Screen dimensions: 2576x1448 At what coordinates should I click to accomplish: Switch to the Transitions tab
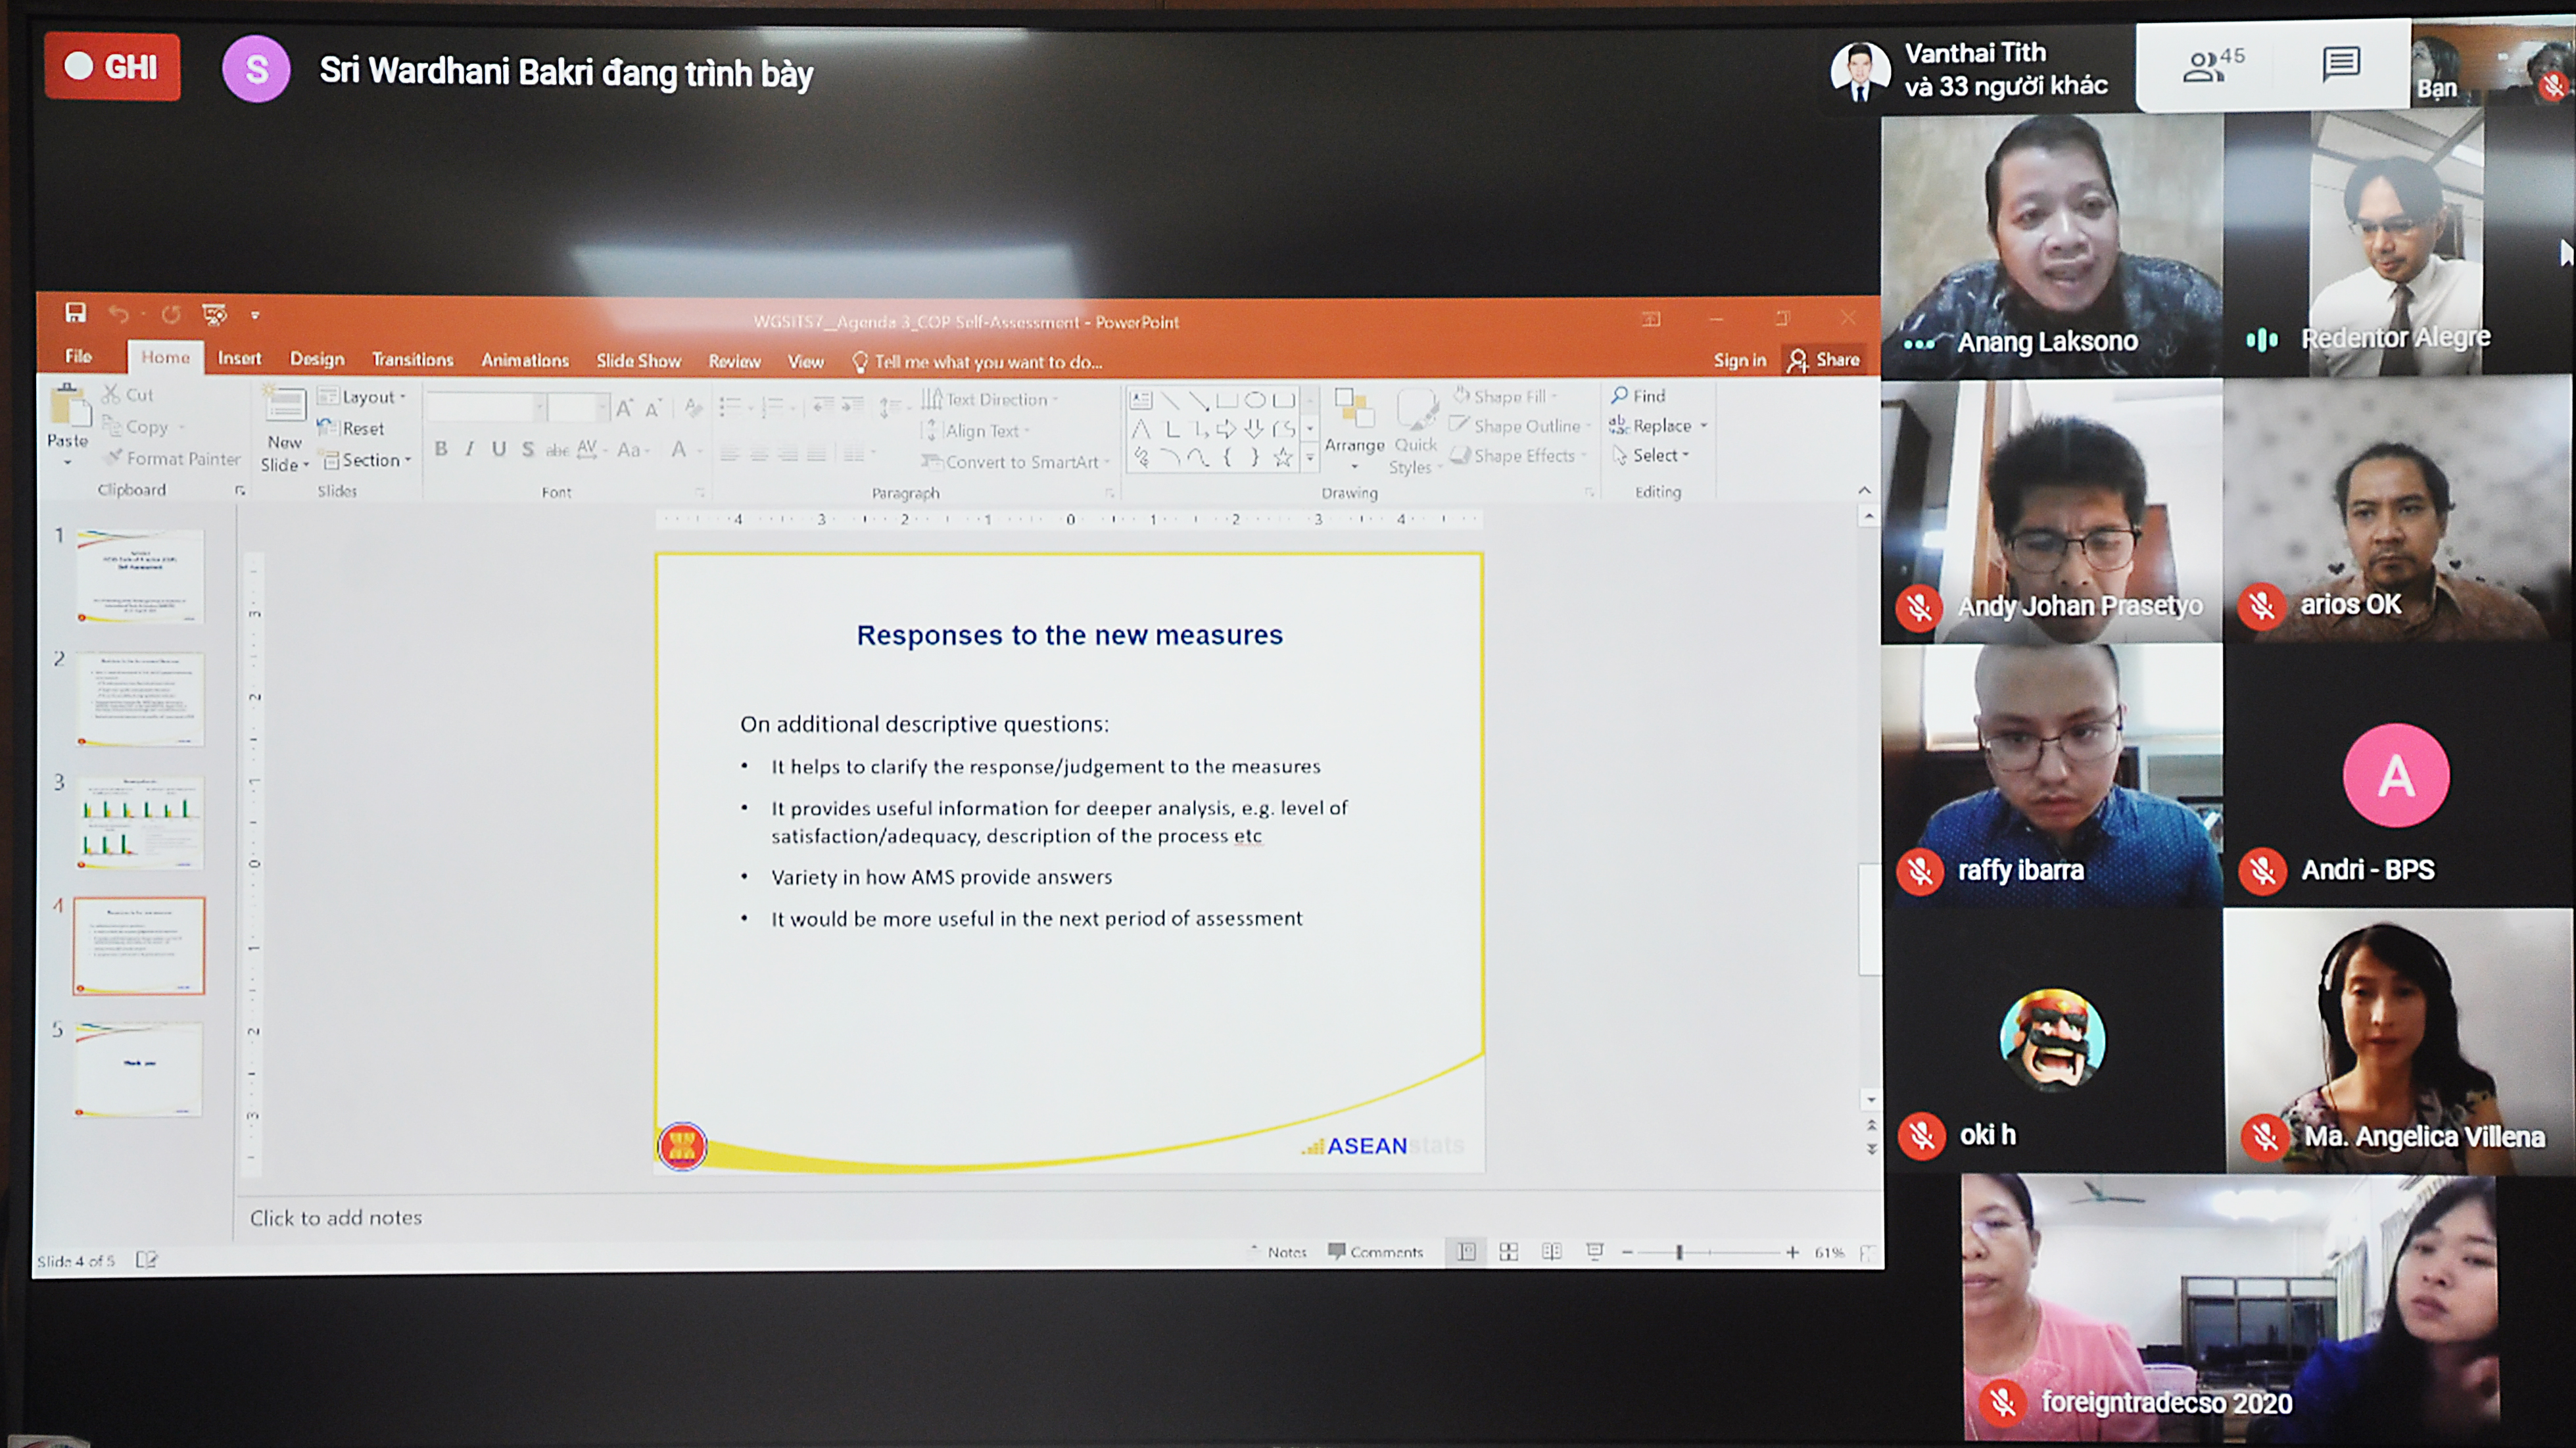point(412,360)
